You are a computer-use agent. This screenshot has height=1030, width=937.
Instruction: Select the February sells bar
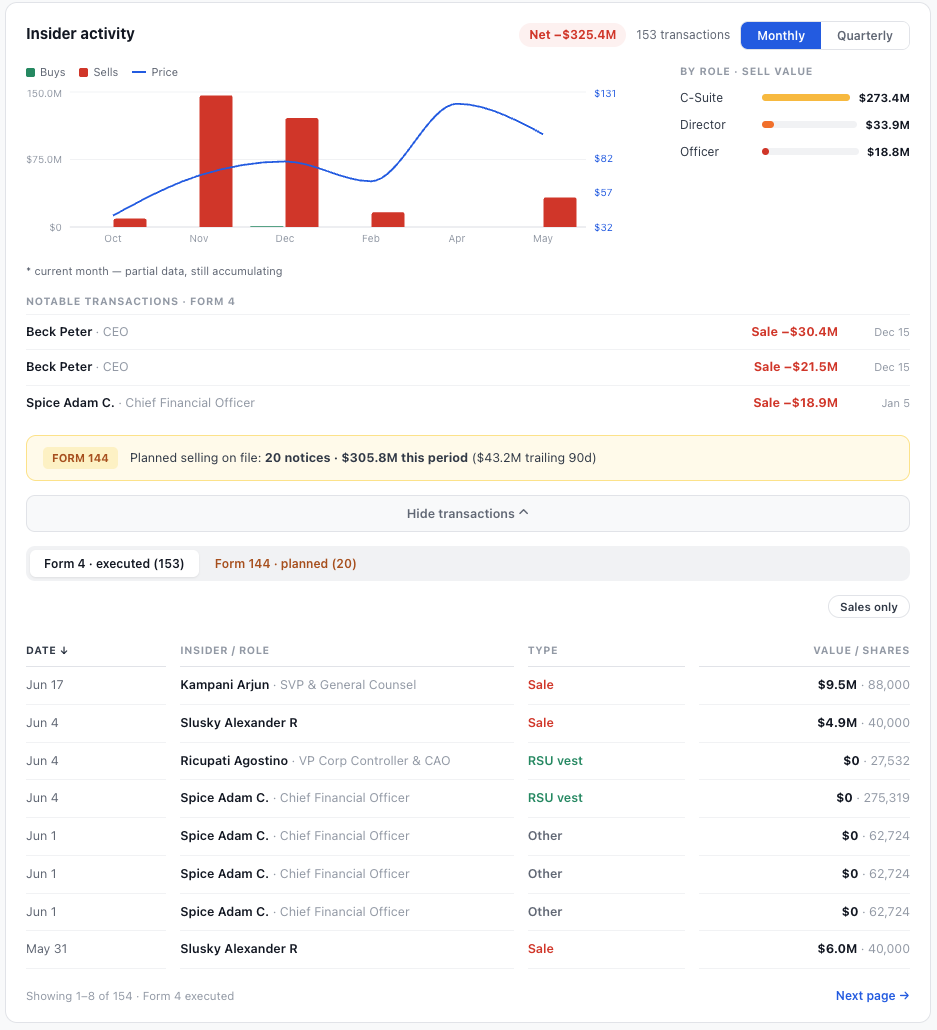[x=388, y=219]
